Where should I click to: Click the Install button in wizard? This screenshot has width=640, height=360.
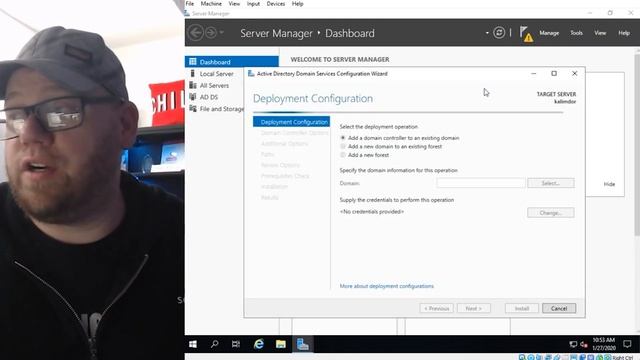pos(522,308)
